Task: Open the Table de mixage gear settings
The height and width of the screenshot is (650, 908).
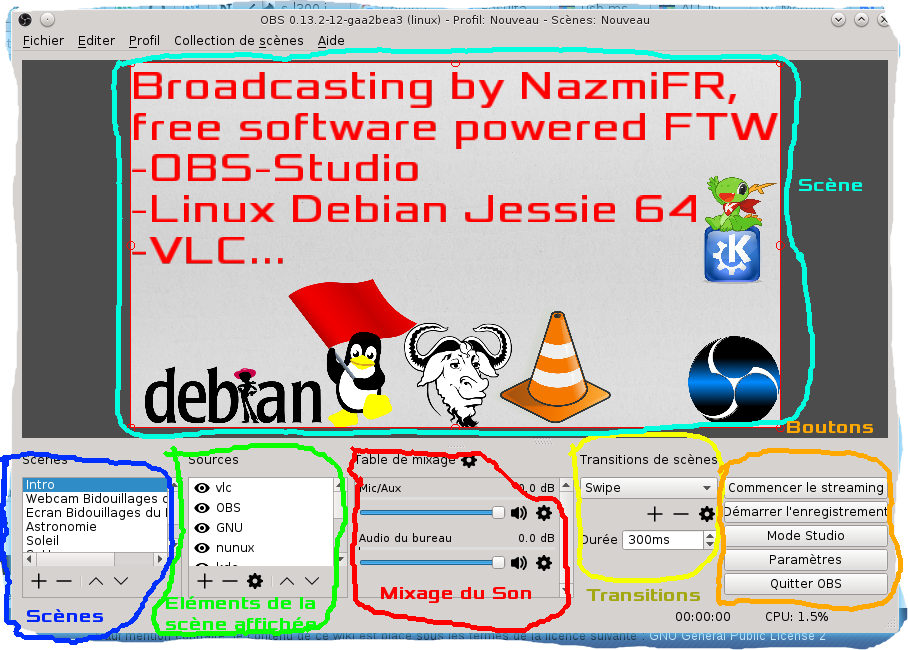Action: pos(468,460)
